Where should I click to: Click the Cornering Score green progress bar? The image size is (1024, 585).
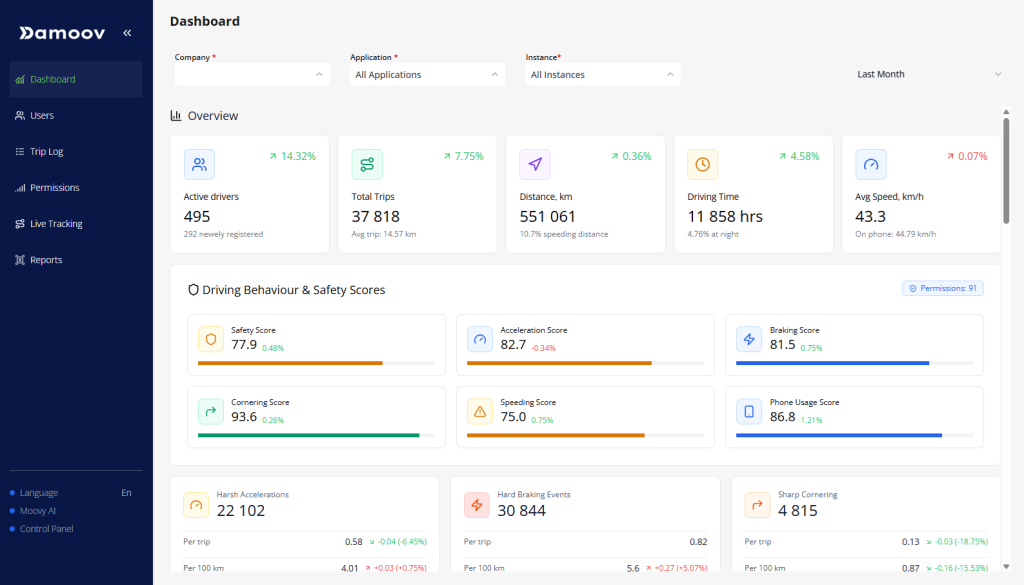tap(308, 435)
